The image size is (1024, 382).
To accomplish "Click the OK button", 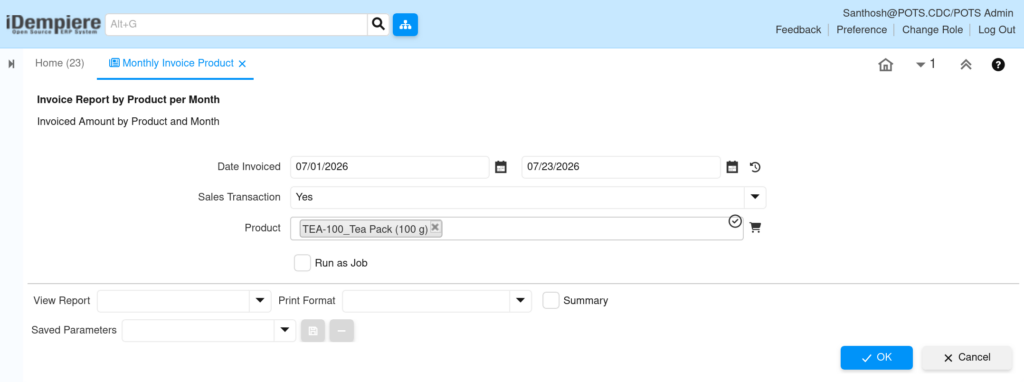I will coord(876,357).
